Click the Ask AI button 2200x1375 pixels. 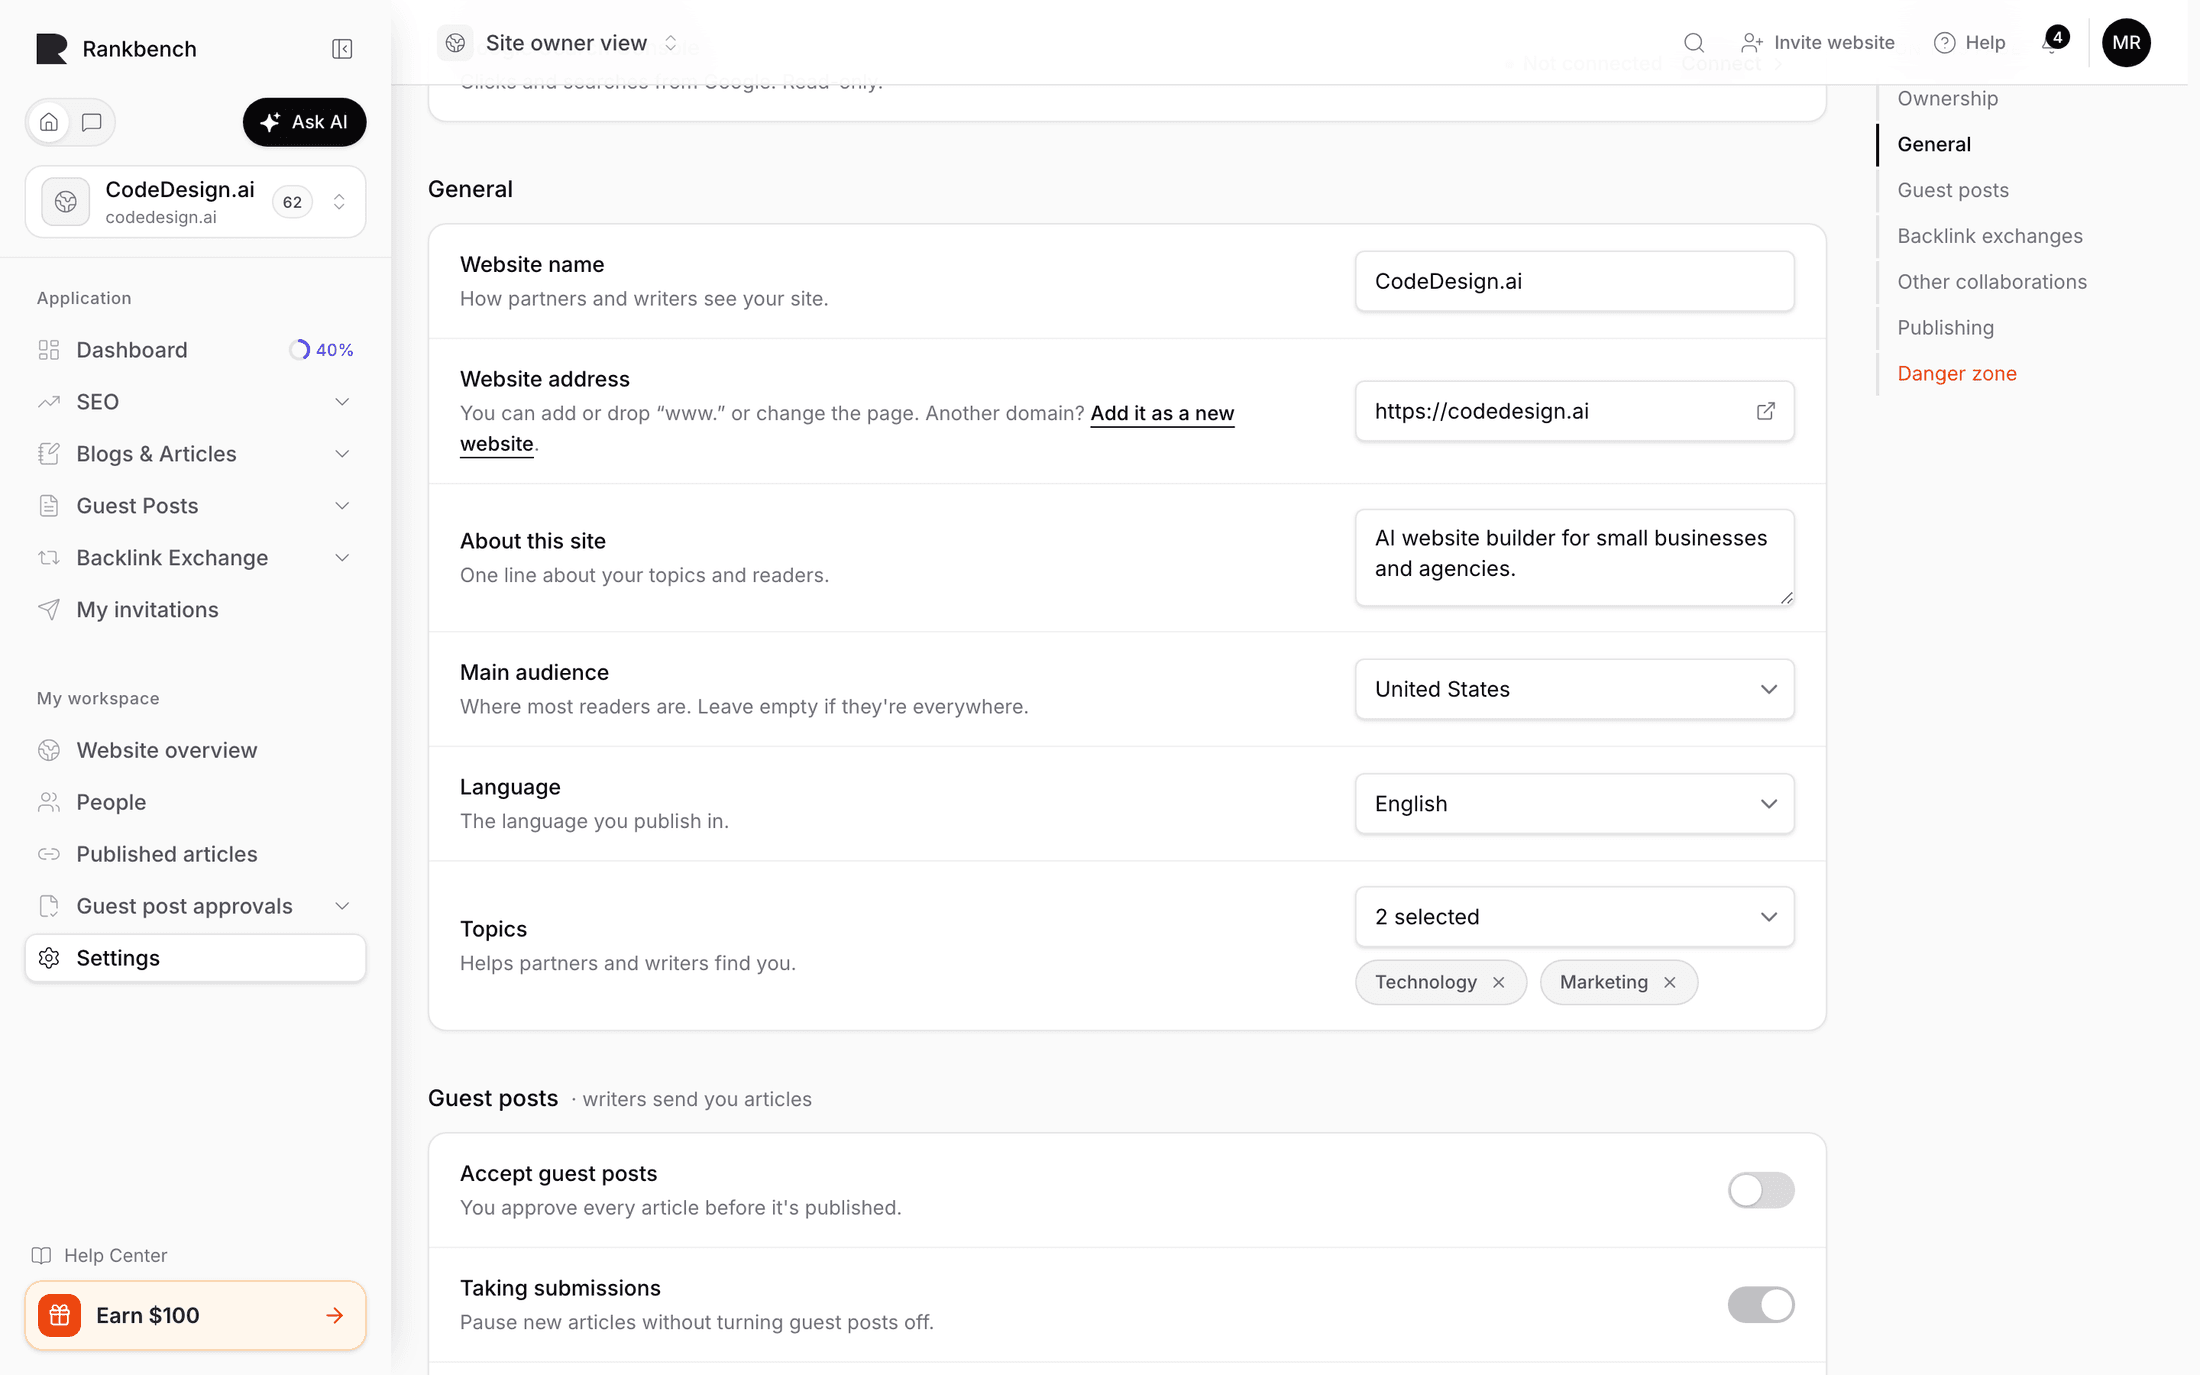[x=304, y=122]
